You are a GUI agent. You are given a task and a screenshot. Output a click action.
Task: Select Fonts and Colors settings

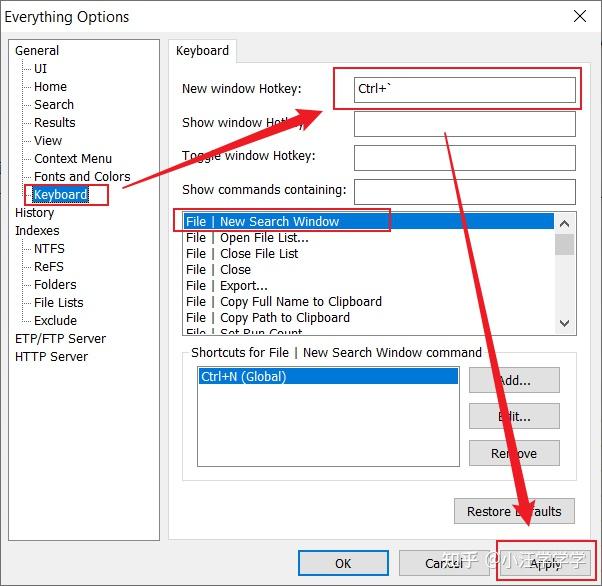(82, 177)
